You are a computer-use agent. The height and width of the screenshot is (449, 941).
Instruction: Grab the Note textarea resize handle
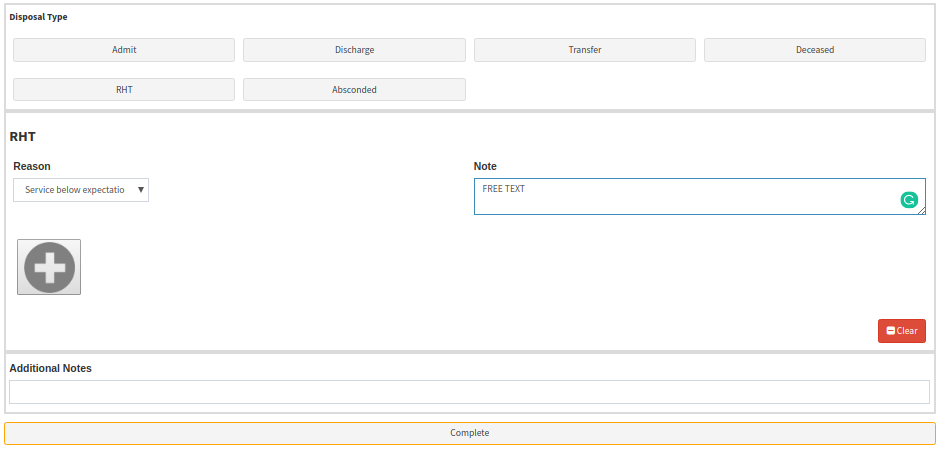tap(921, 210)
